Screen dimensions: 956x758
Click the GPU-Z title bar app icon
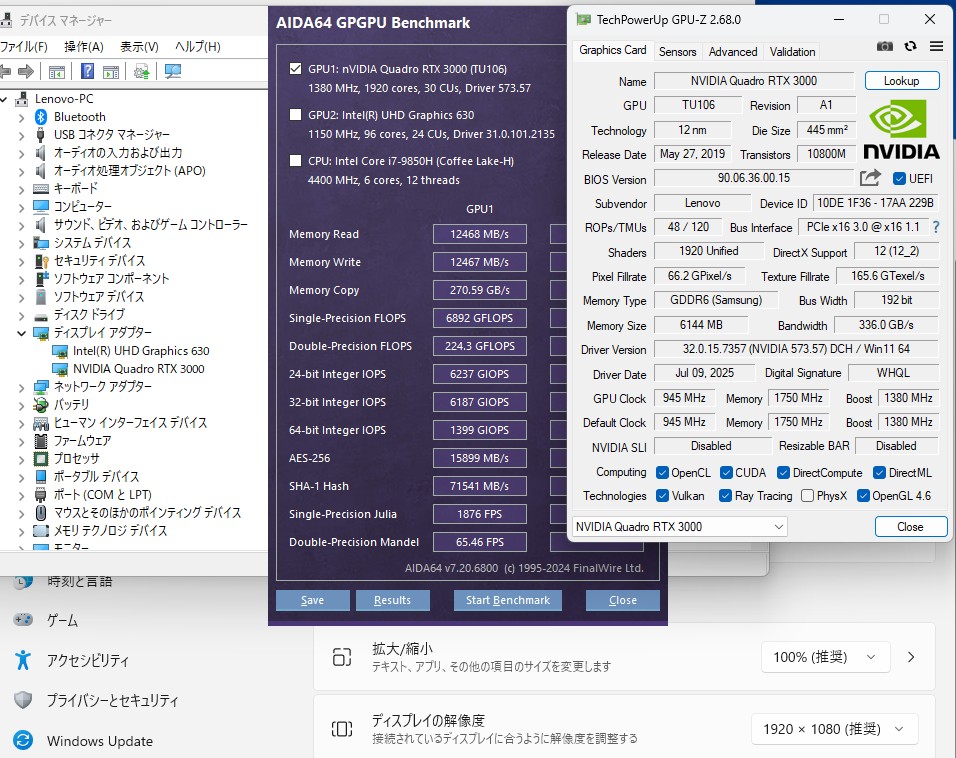click(x=583, y=20)
